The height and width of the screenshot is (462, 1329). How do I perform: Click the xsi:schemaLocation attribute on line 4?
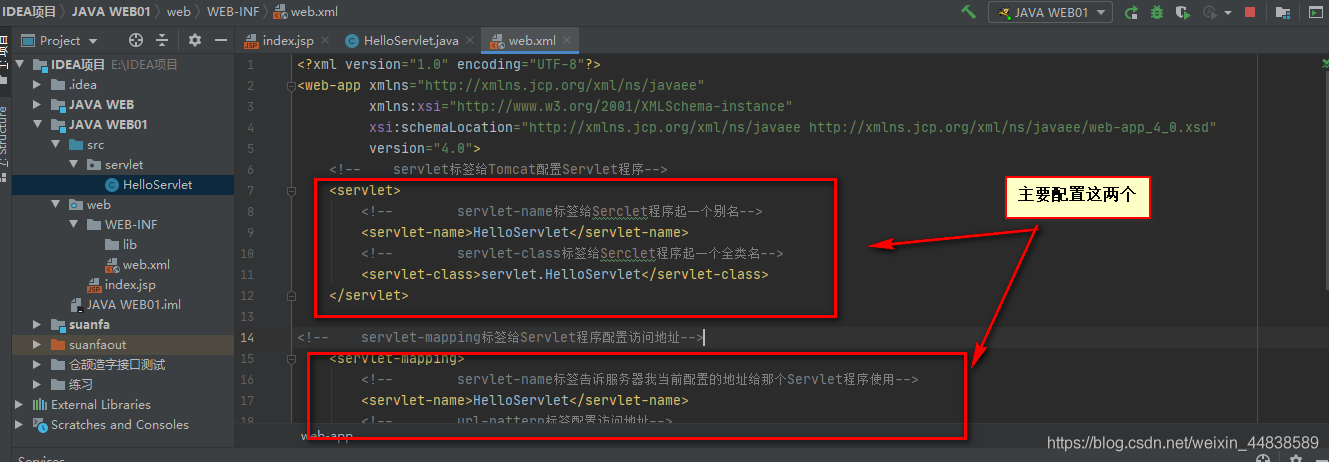440,127
